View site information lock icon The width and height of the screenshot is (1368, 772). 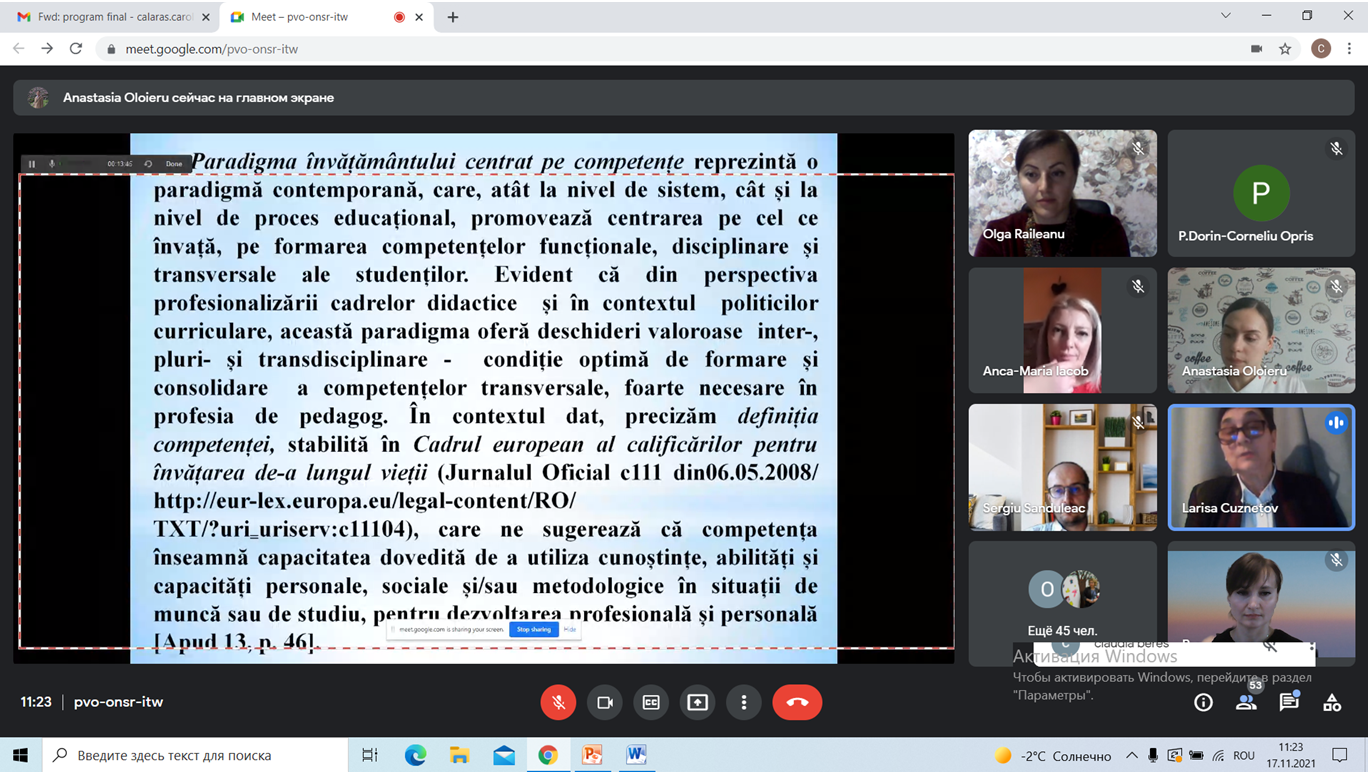click(111, 49)
